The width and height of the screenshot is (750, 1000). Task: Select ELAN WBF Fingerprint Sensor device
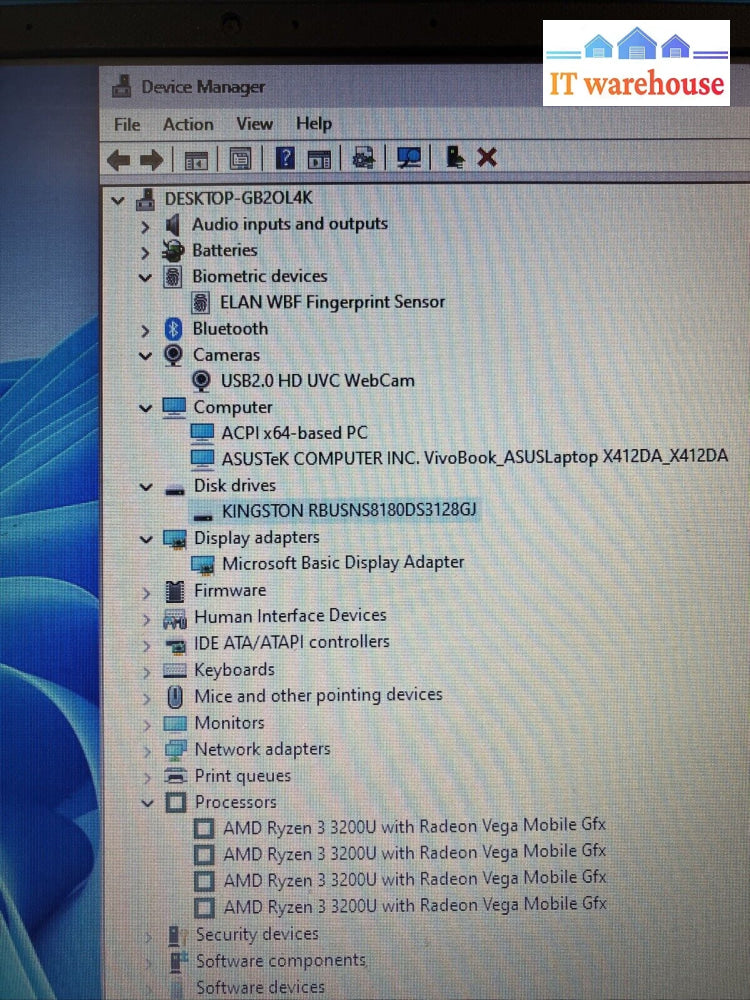click(x=332, y=301)
